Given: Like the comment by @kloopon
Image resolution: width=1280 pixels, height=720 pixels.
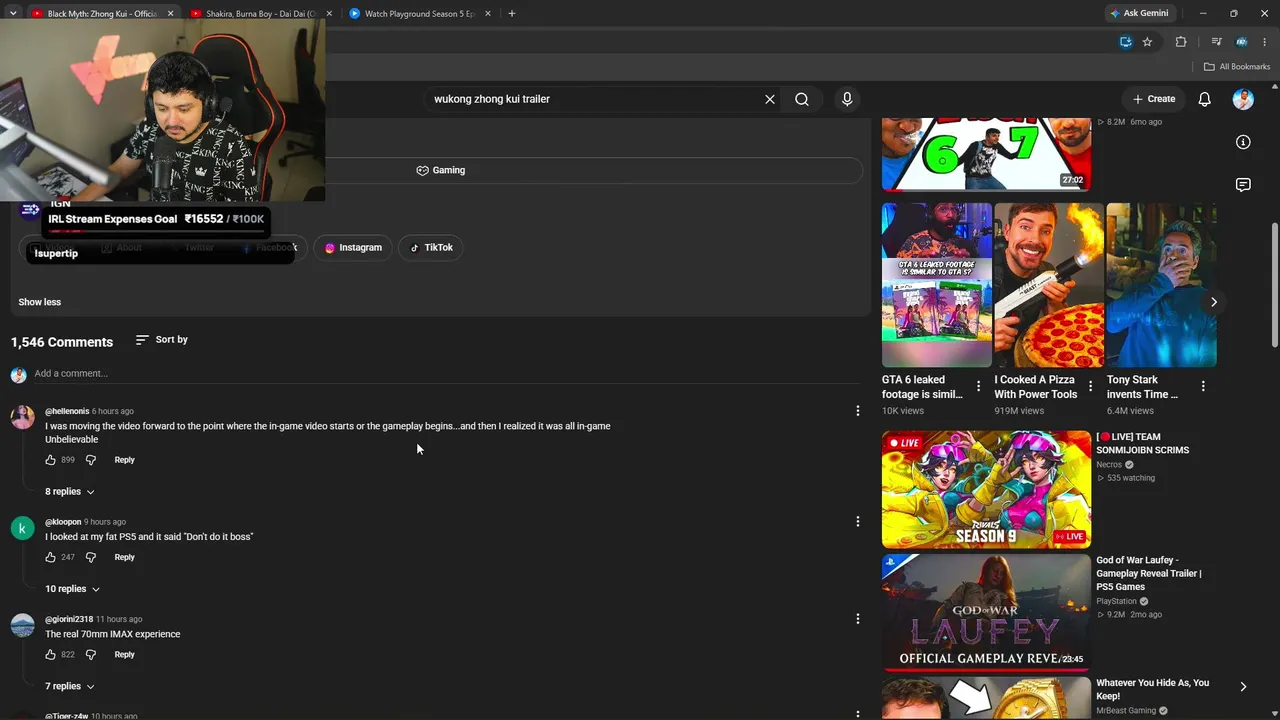Looking at the screenshot, I should coord(51,557).
